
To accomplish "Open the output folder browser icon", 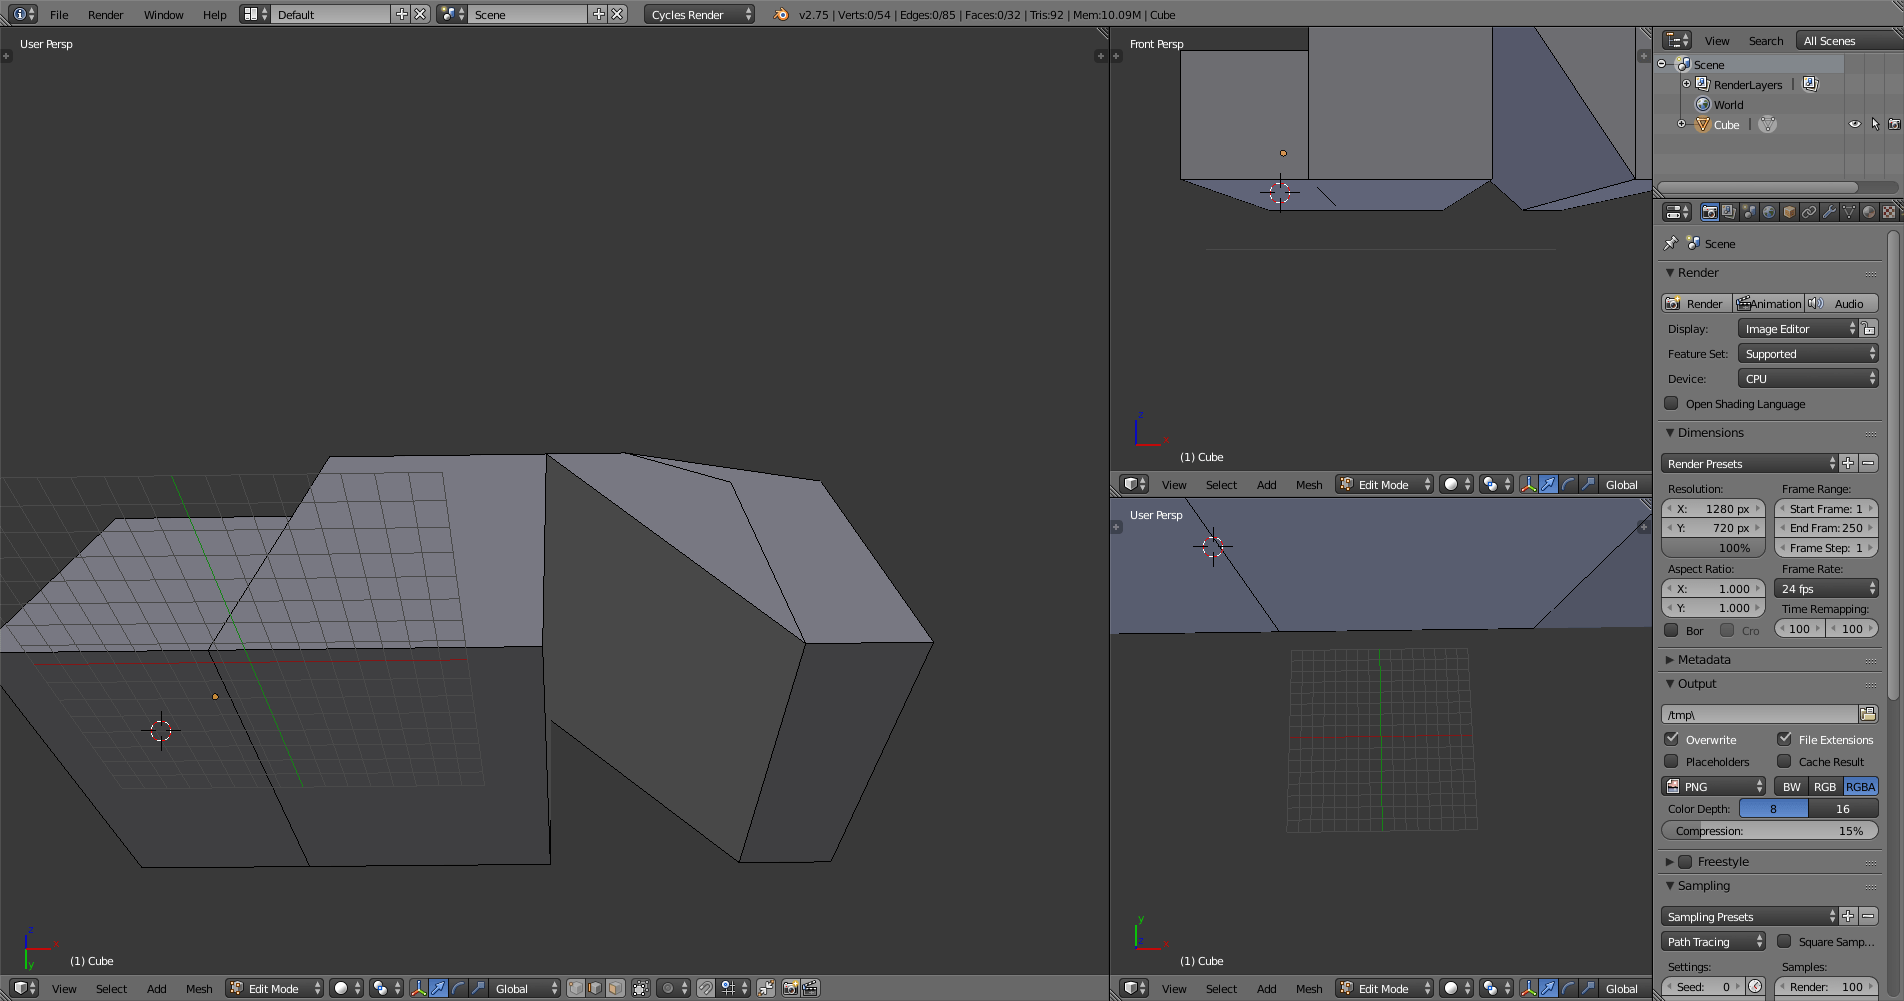I will pos(1868,714).
